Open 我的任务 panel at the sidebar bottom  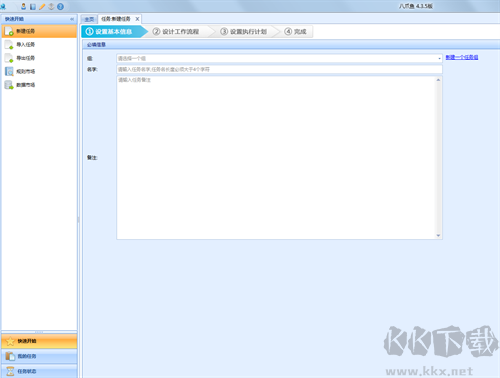pos(39,356)
